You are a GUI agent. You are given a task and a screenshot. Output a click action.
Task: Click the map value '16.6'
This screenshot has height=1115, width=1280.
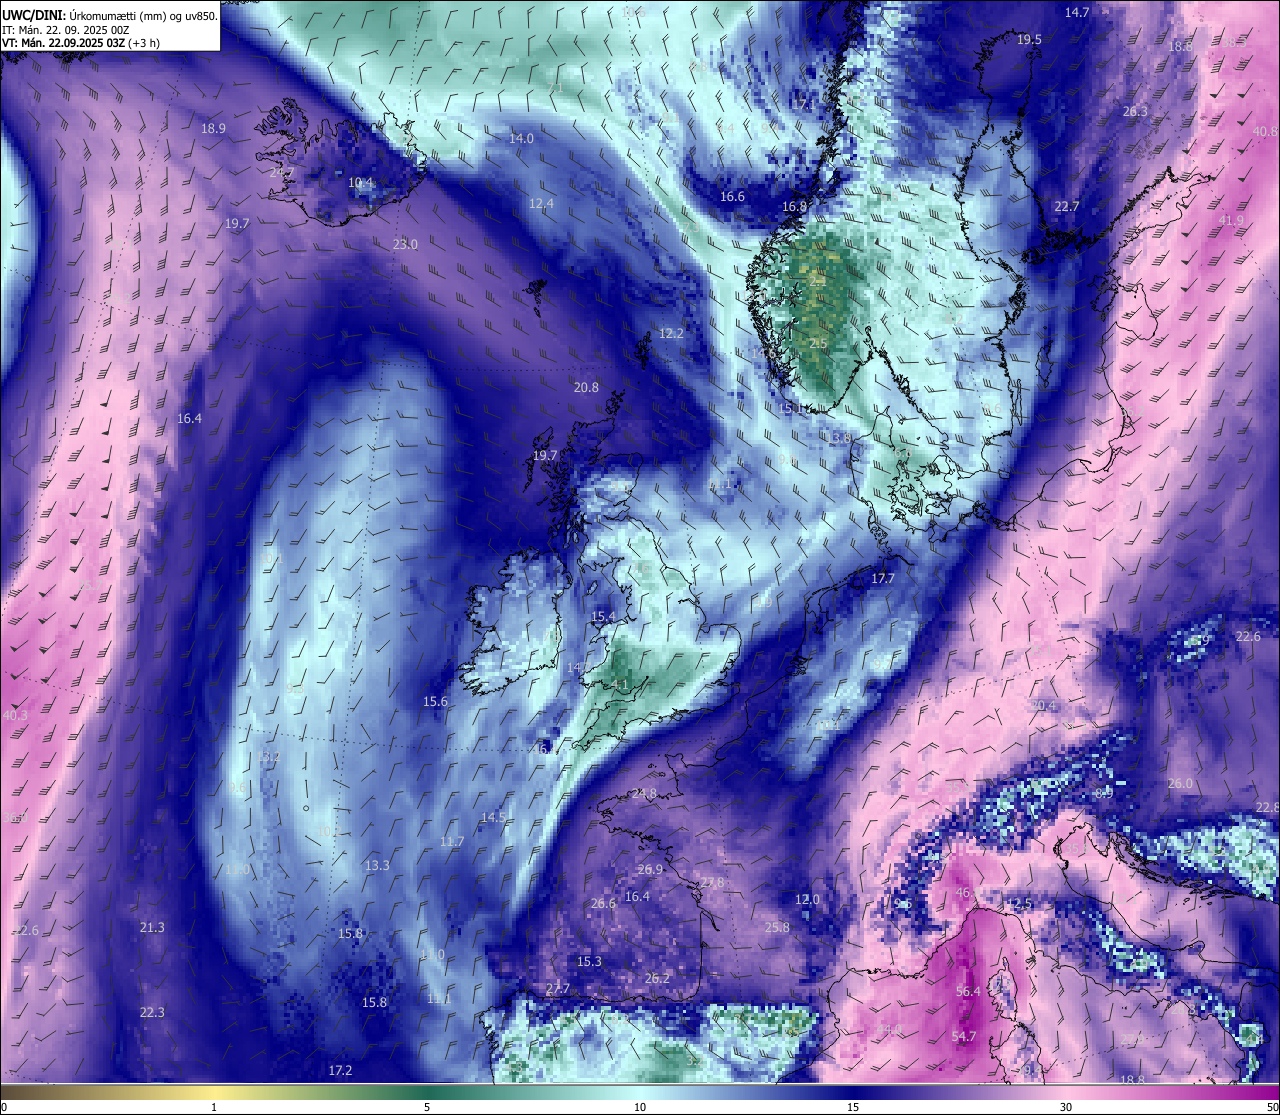tap(733, 196)
